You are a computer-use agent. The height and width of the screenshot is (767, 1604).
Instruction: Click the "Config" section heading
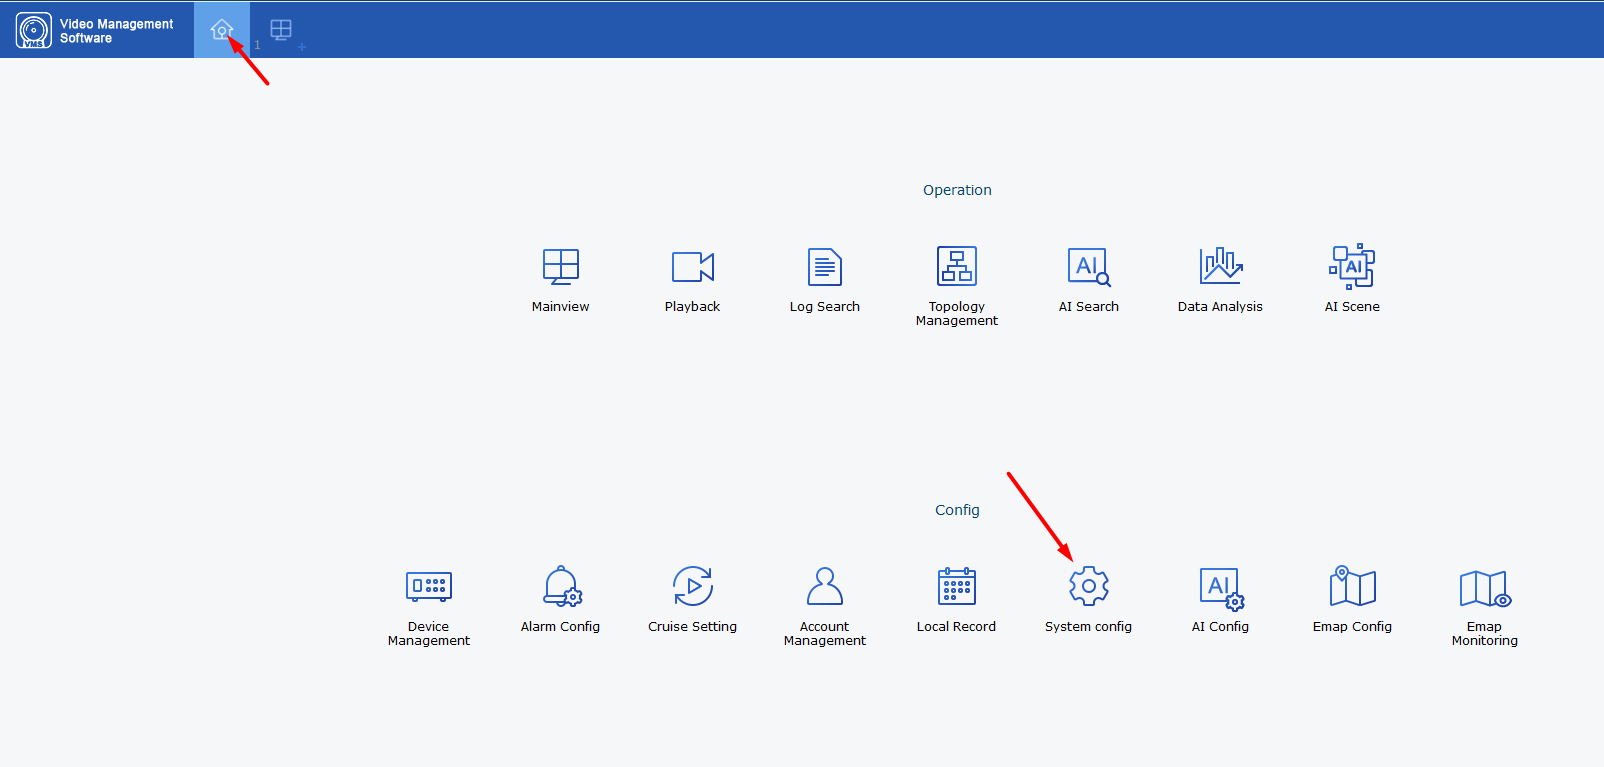957,510
